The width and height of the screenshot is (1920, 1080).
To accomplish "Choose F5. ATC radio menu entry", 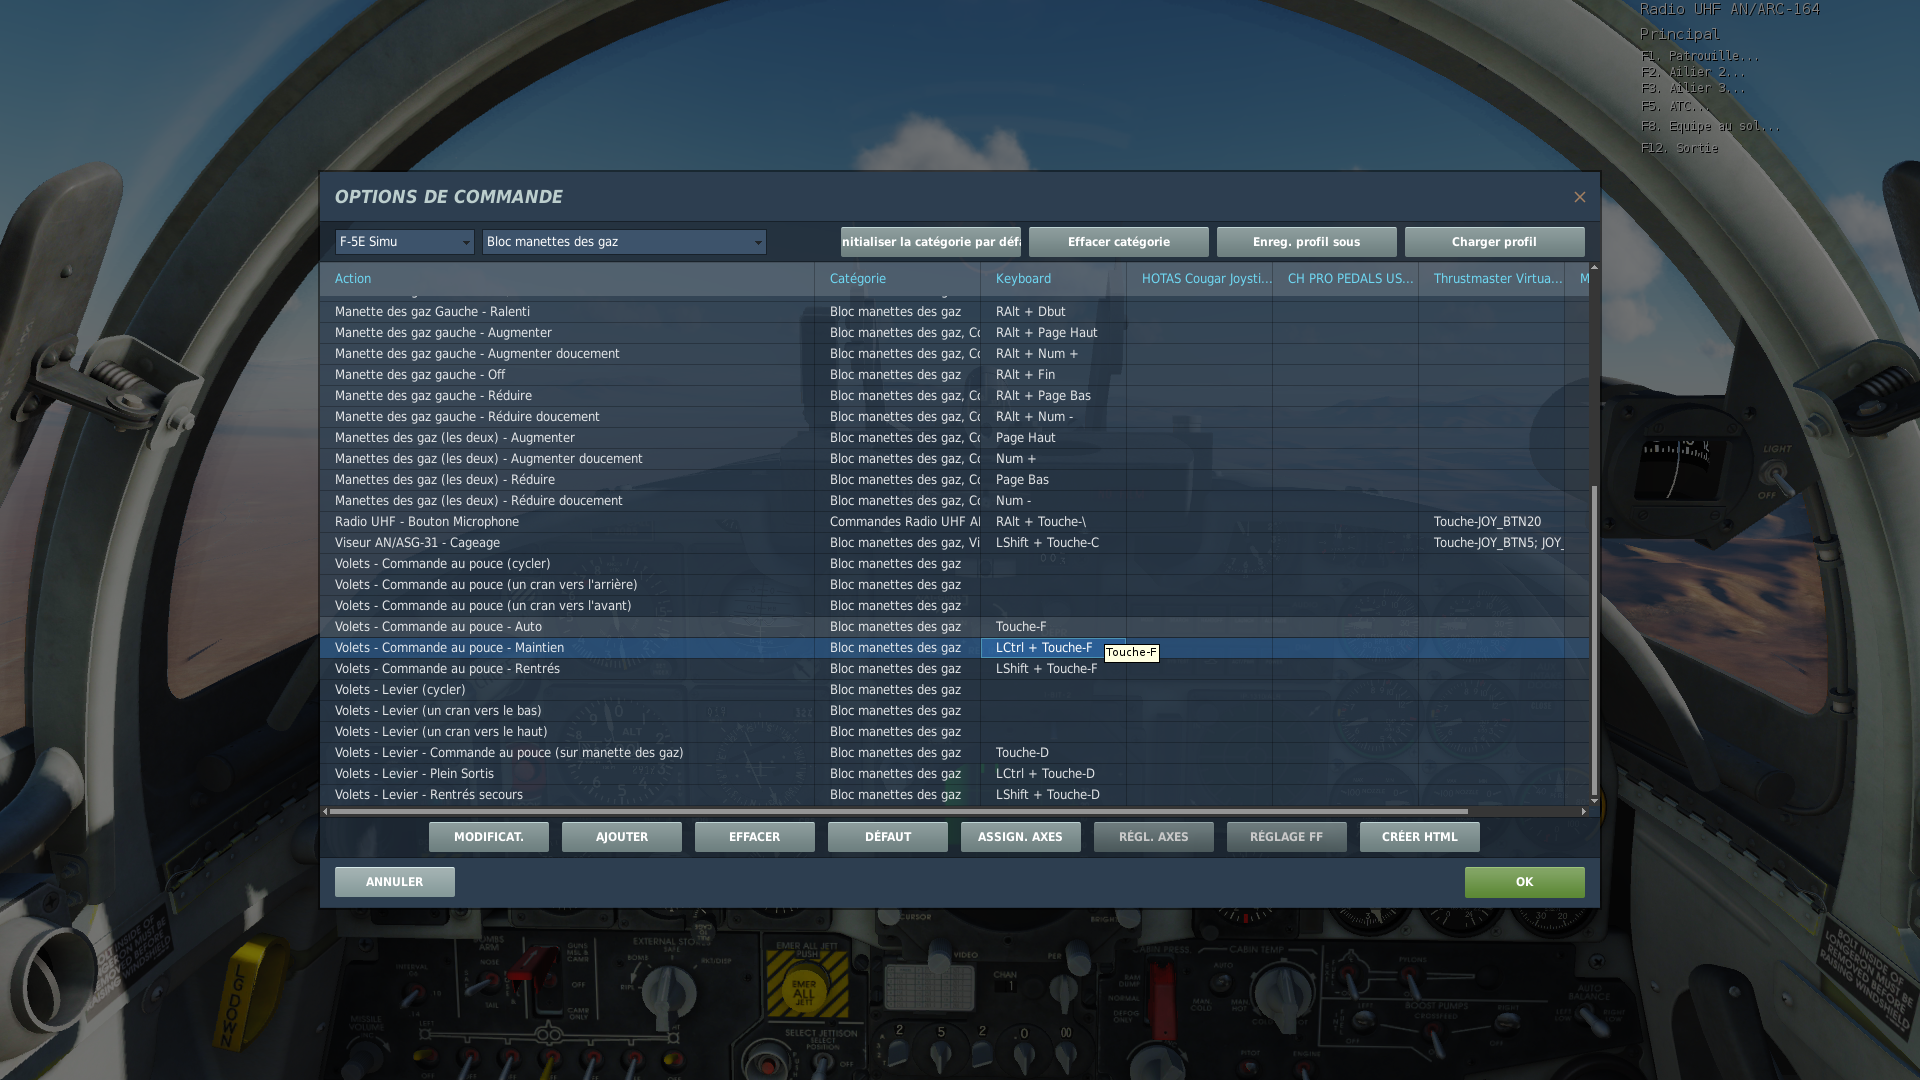I will pos(1676,106).
